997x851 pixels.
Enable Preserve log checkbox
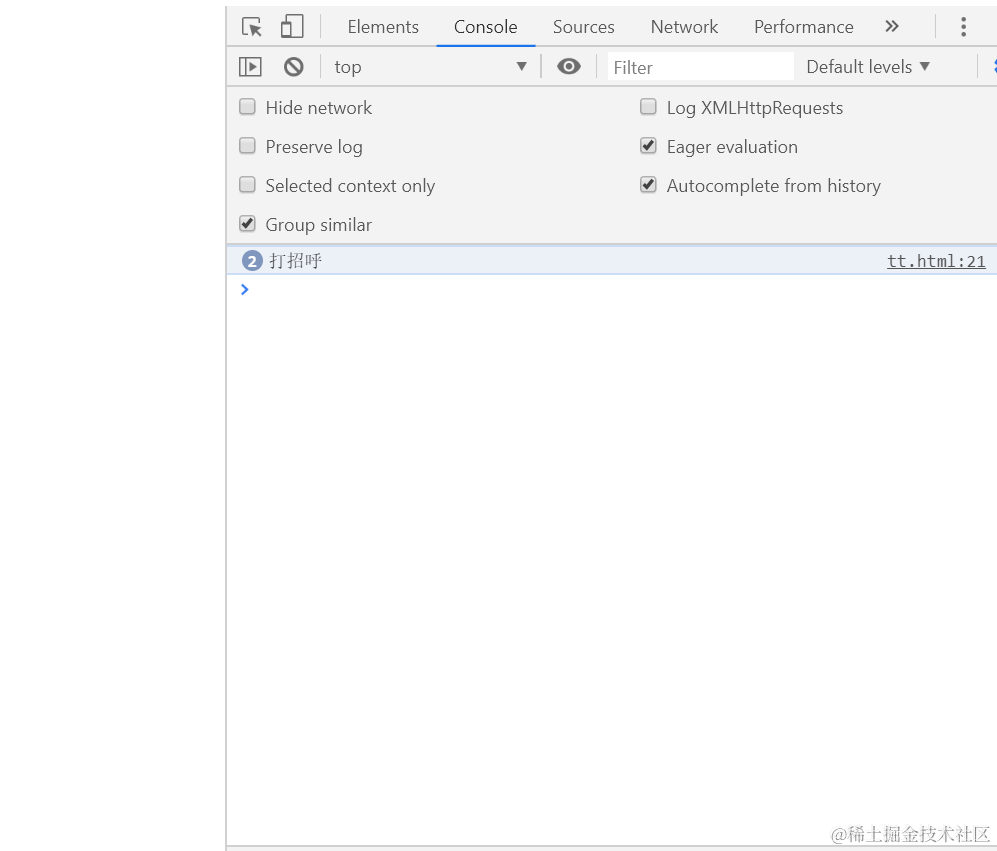coord(247,146)
